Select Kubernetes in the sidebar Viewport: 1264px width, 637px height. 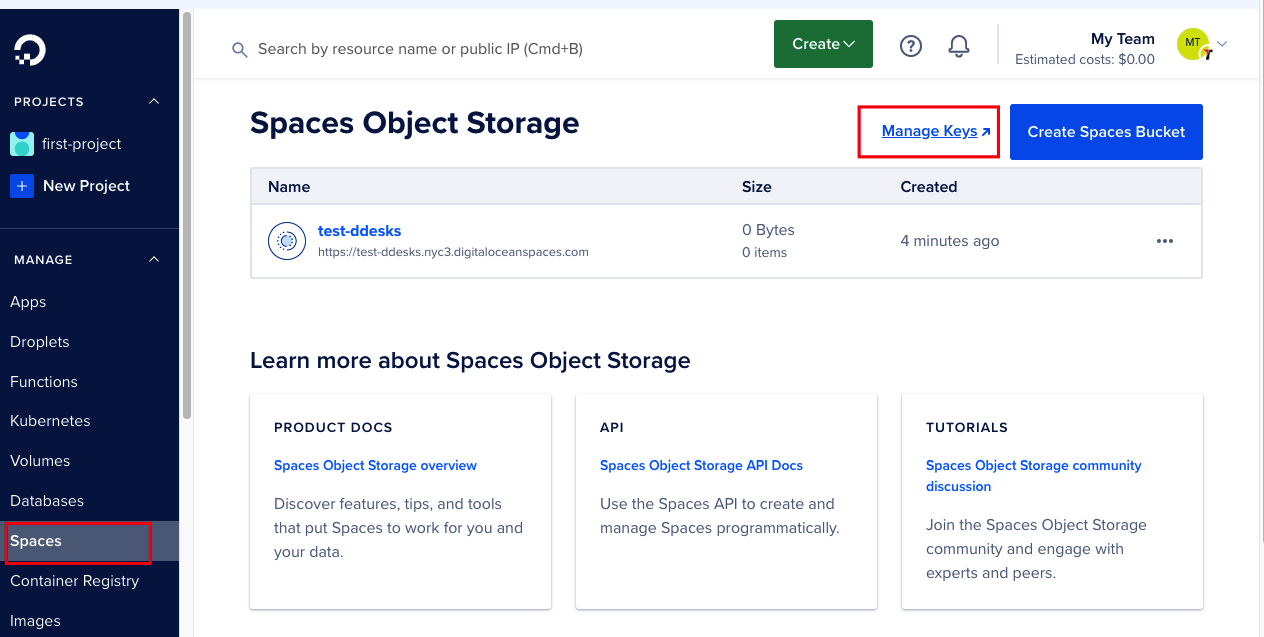pos(50,421)
